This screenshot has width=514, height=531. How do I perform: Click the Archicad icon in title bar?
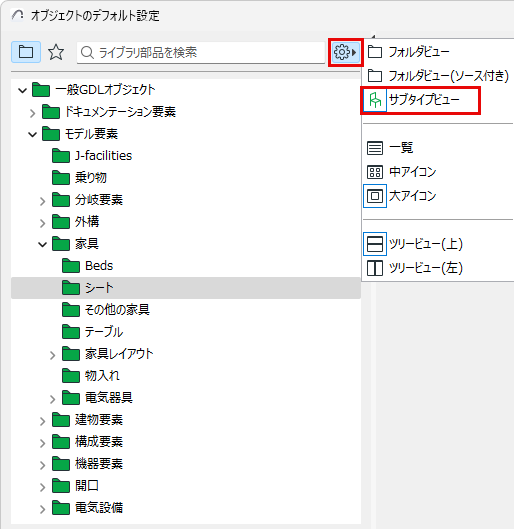18,16
